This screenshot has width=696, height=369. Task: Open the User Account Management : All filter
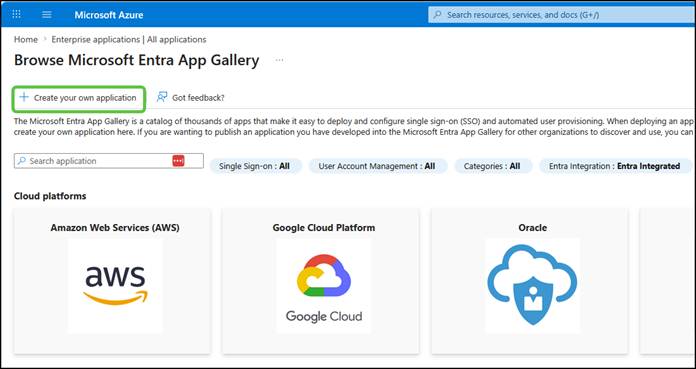pos(377,166)
